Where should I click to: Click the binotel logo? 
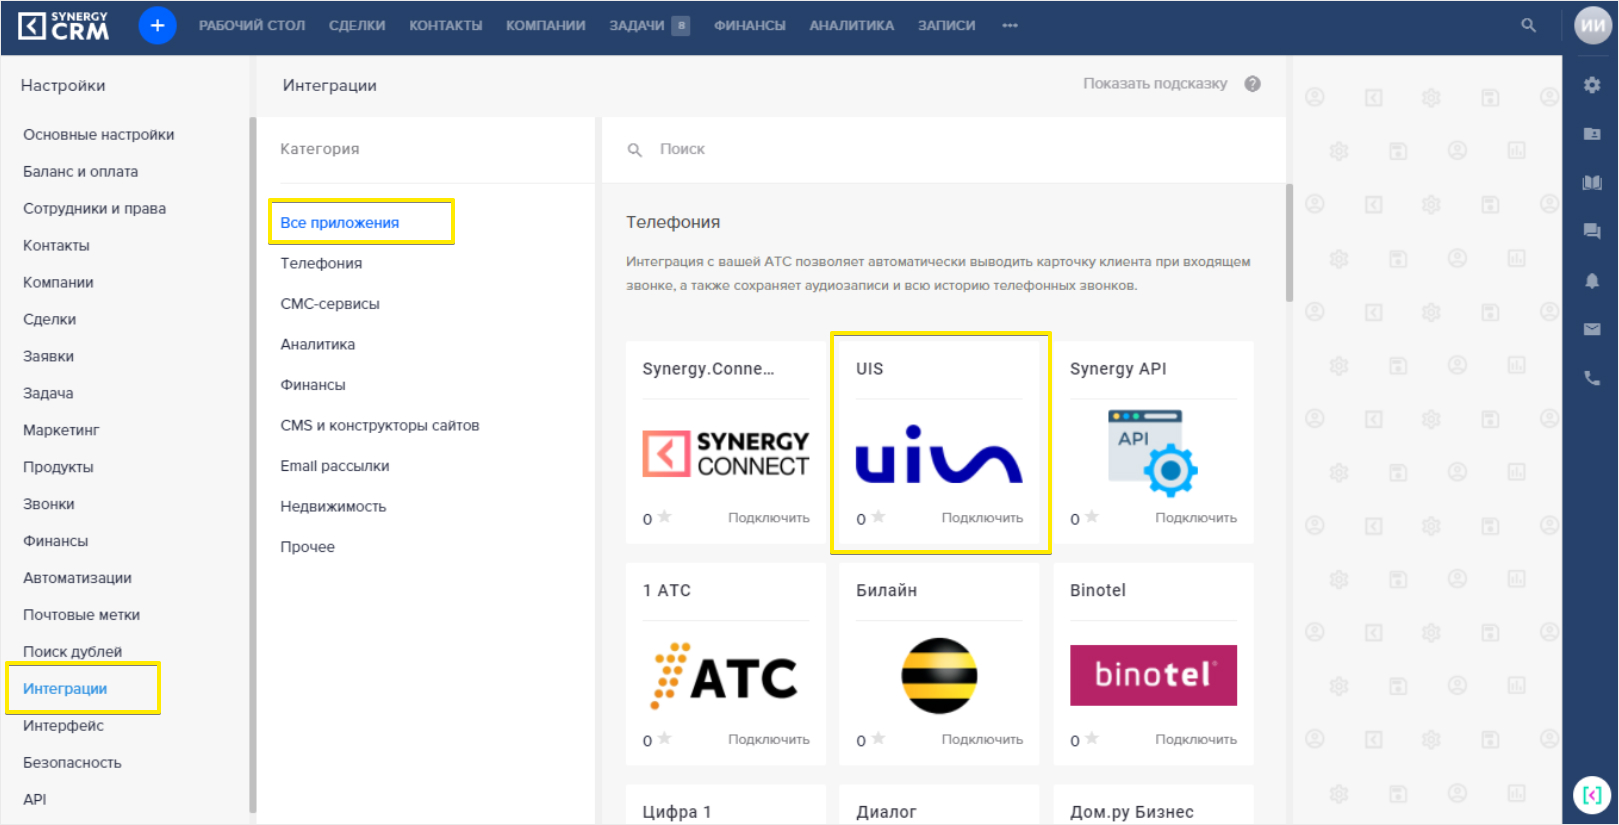(1153, 675)
